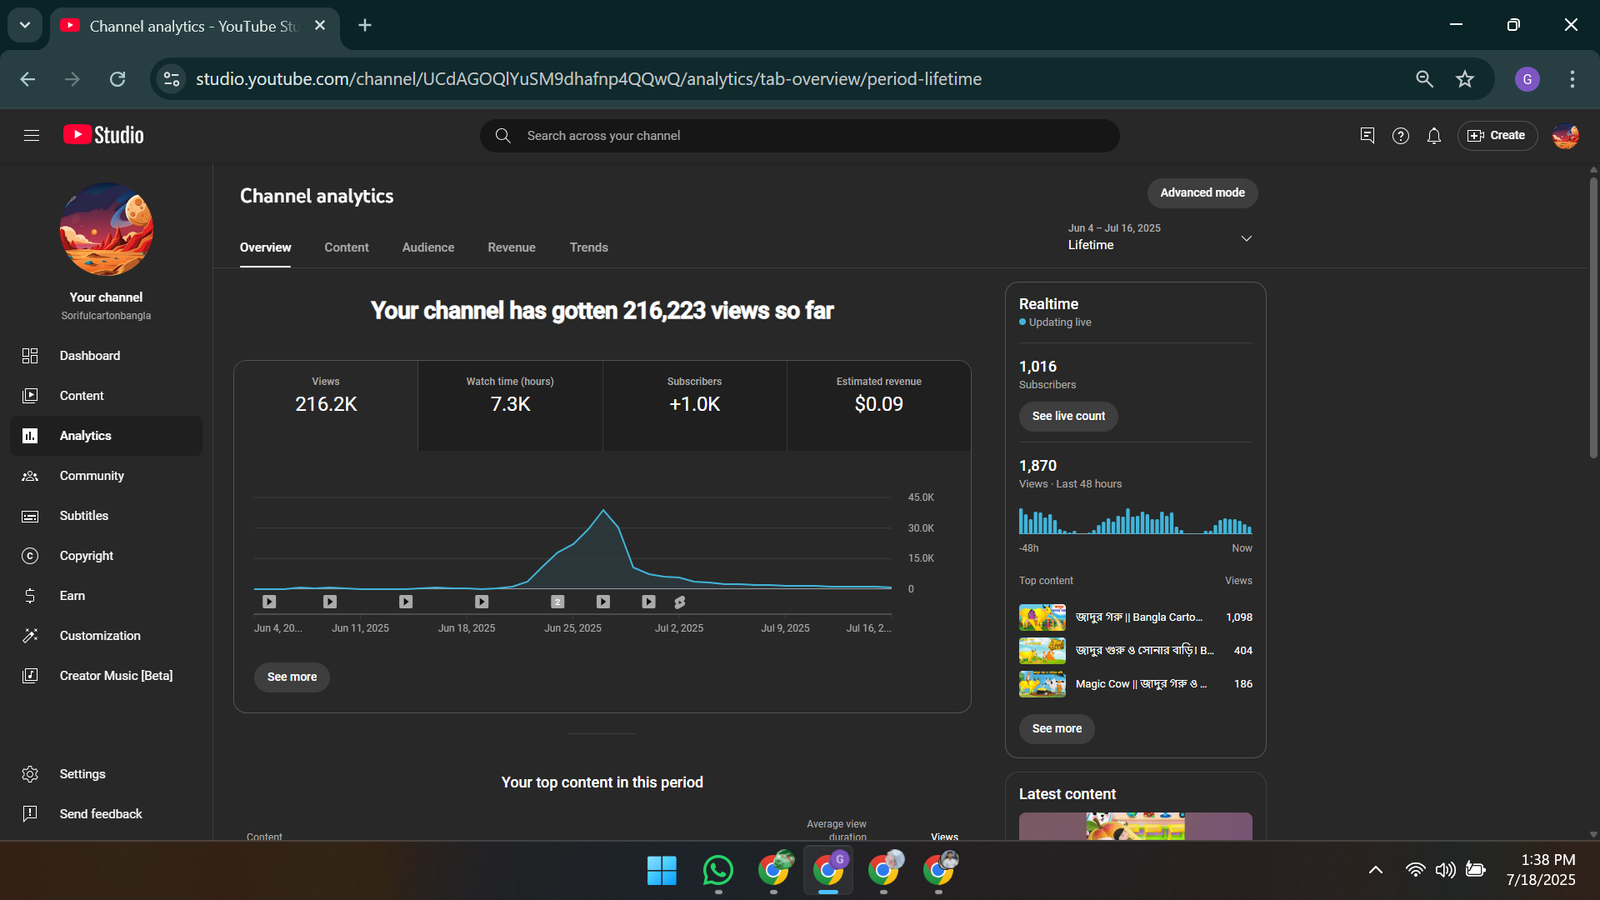Click the Create button
This screenshot has height=900, width=1600.
pyautogui.click(x=1497, y=135)
